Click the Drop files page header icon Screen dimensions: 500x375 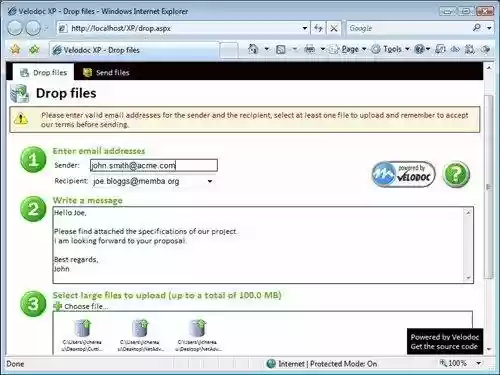(x=20, y=93)
